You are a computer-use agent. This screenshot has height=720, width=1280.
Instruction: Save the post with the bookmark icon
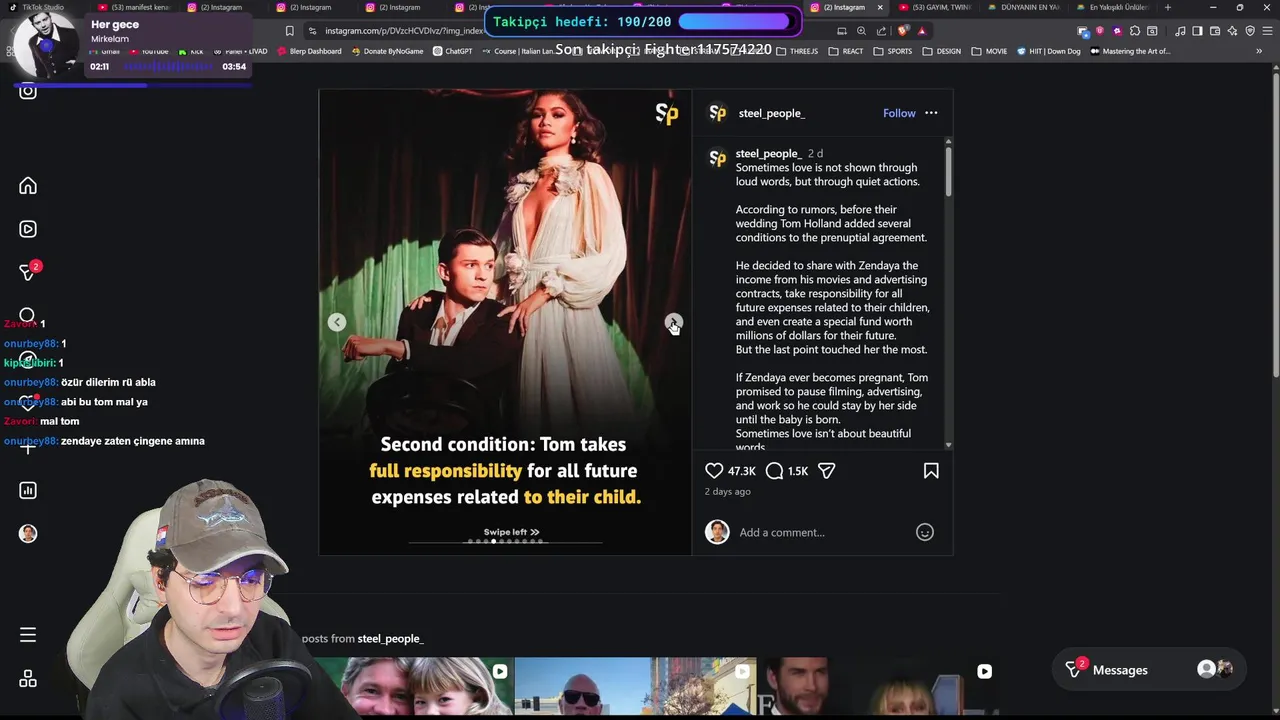[x=931, y=471]
